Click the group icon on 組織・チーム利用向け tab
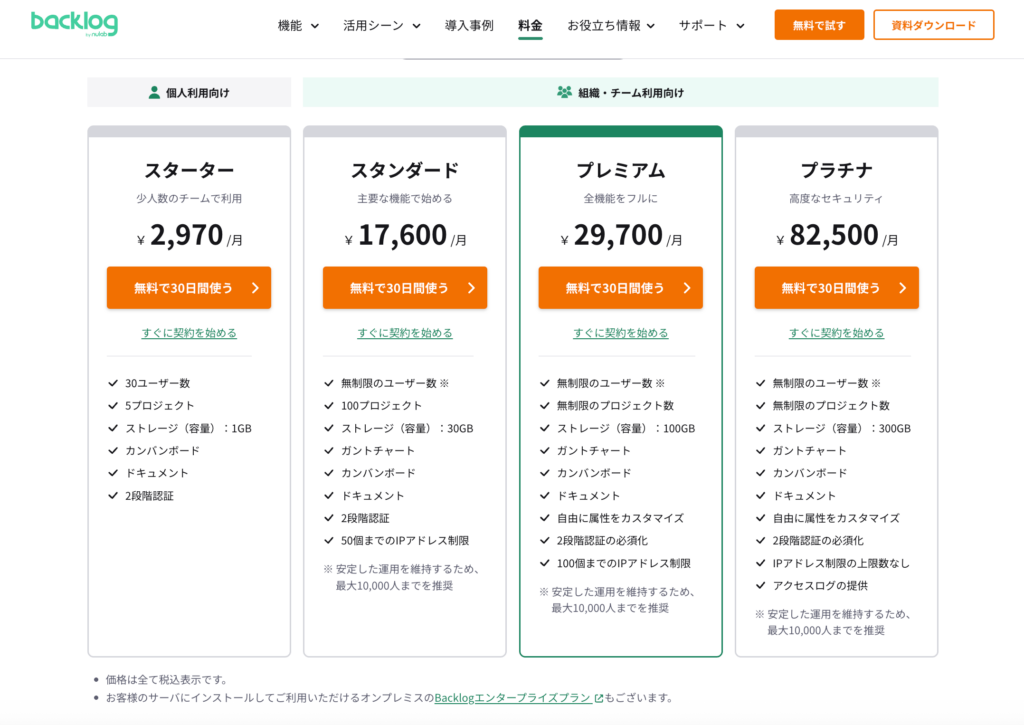The image size is (1024, 725). coord(565,93)
